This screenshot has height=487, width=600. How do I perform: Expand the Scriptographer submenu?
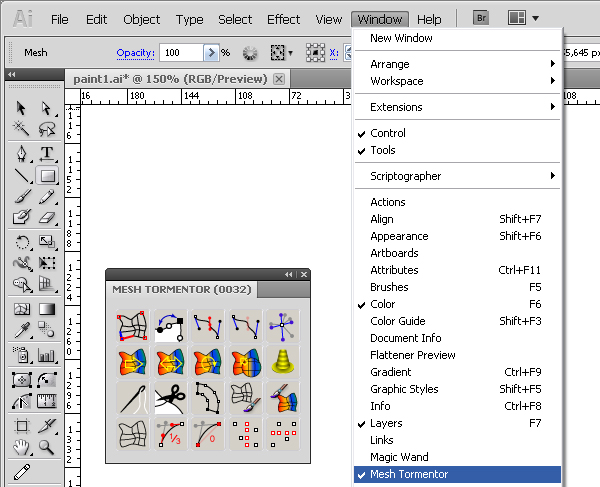[457, 176]
